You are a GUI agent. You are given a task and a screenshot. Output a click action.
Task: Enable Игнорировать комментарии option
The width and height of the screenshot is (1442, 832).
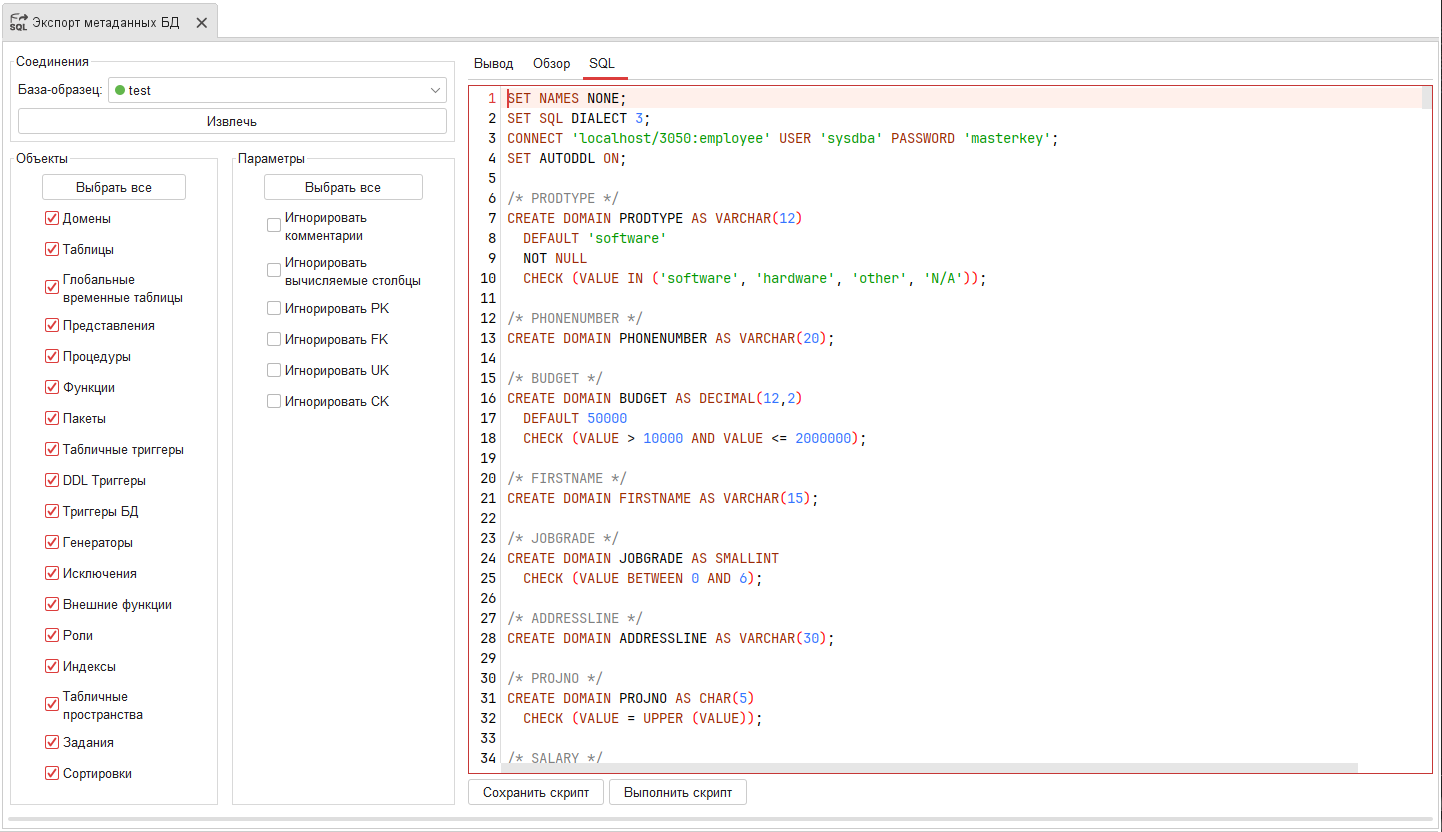point(273,224)
